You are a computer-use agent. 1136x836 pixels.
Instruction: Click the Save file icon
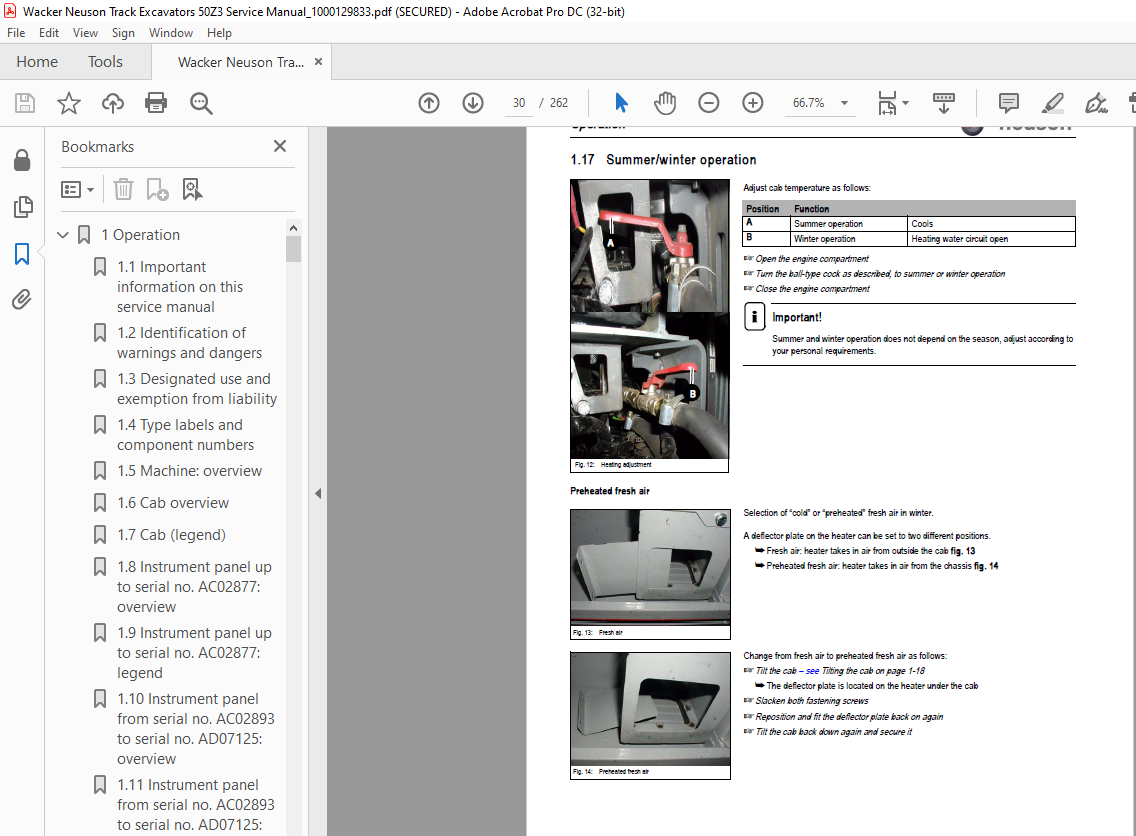tap(25, 103)
